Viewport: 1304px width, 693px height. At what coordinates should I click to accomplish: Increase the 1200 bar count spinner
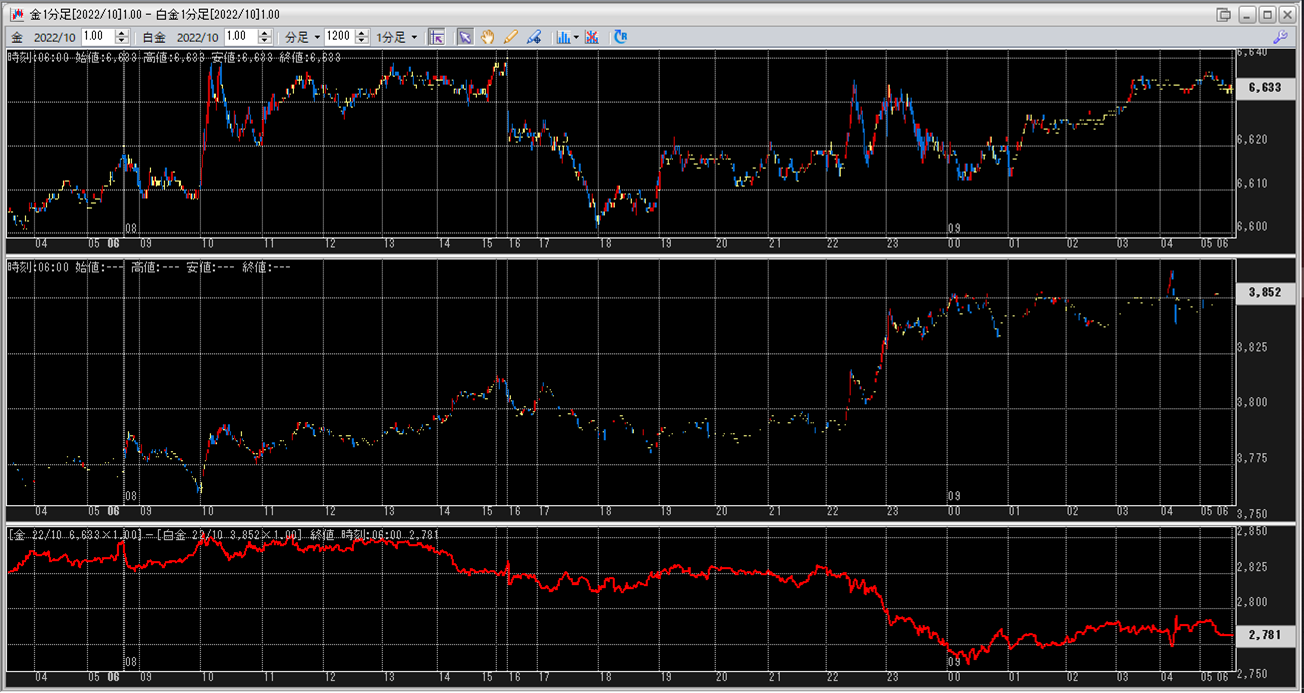point(362,33)
